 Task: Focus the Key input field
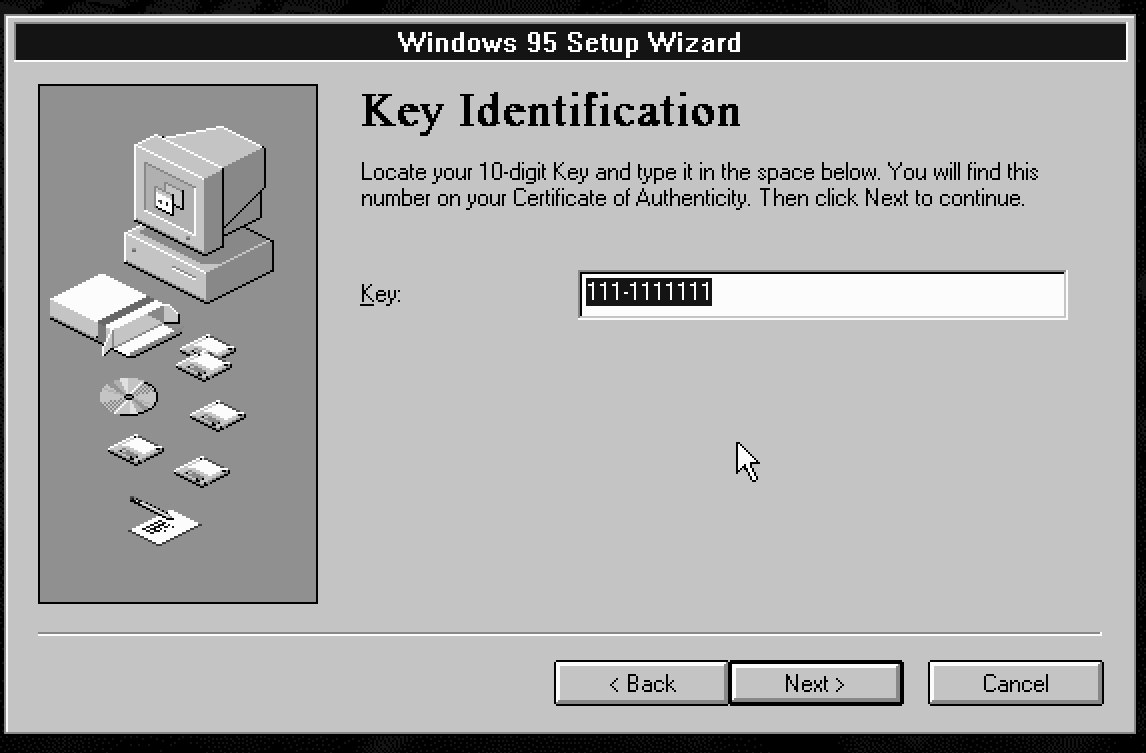coord(823,295)
